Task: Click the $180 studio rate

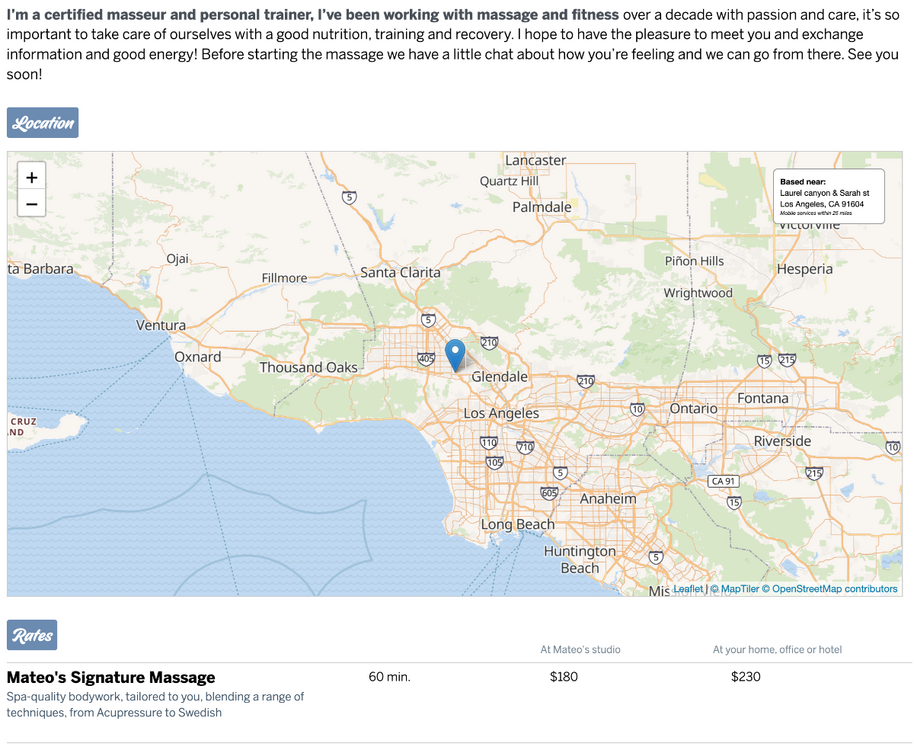Action: tap(564, 677)
